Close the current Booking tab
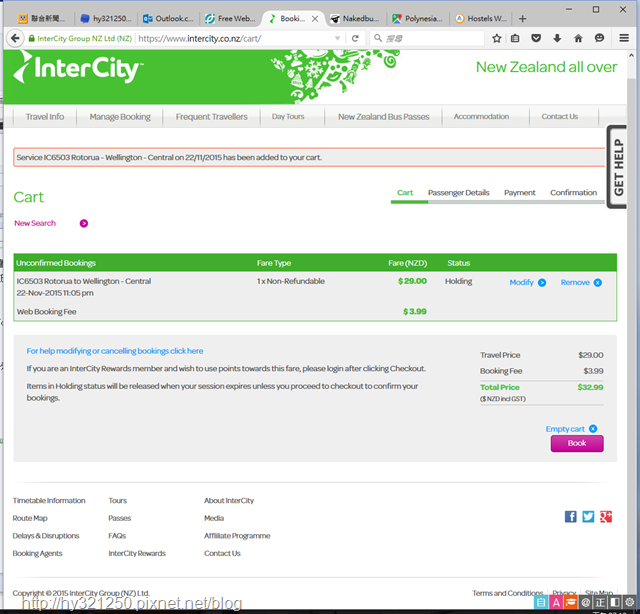The image size is (640, 614). tap(315, 19)
